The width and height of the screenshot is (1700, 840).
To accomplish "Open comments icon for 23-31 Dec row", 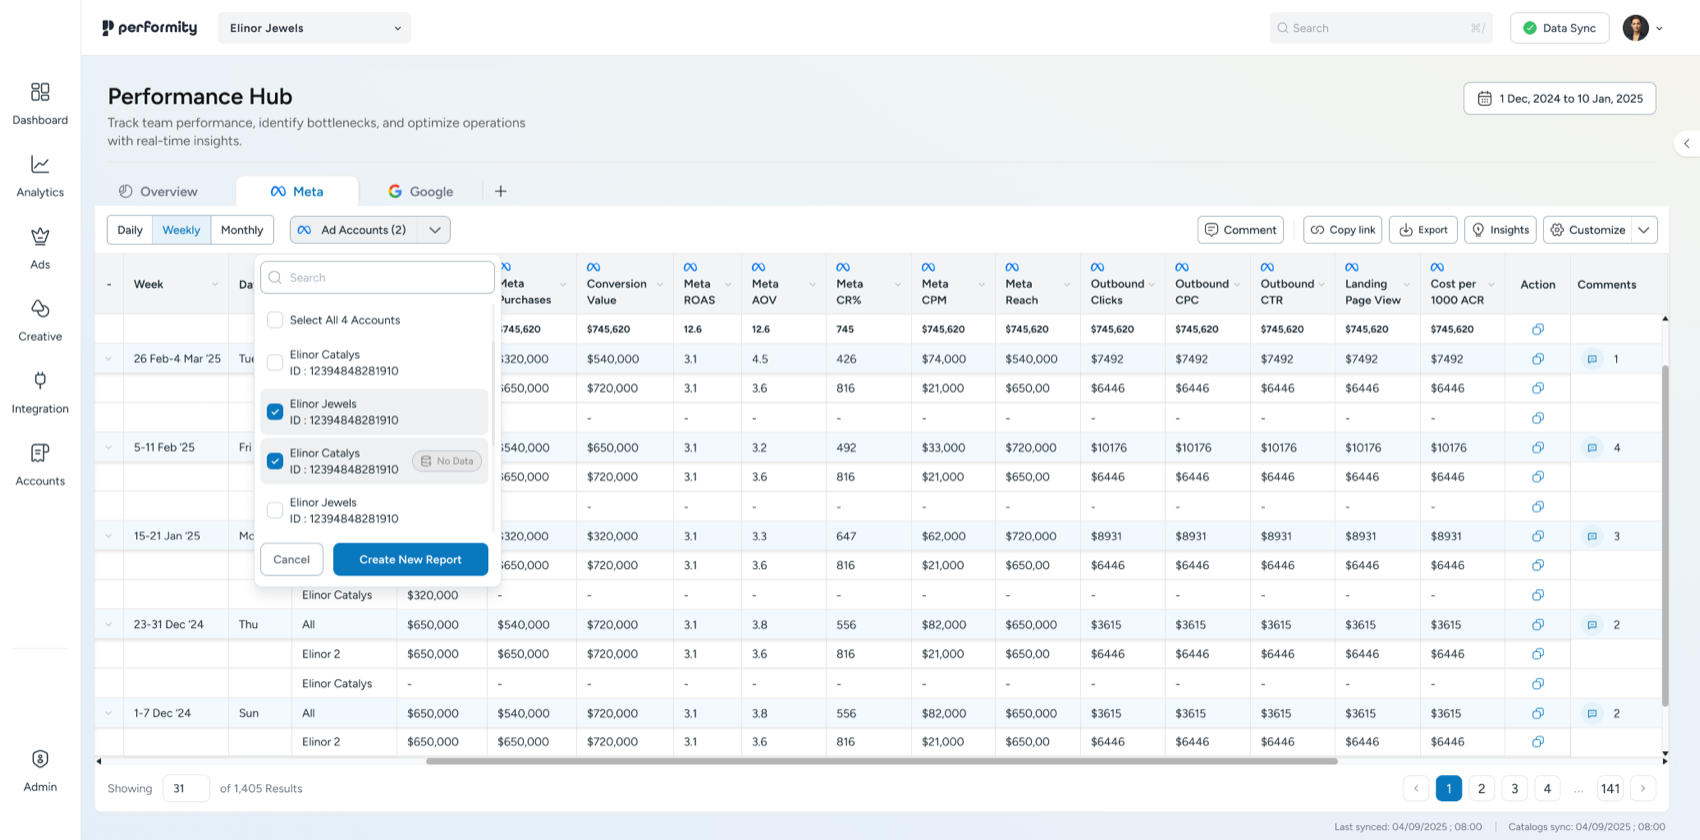I will [1592, 625].
